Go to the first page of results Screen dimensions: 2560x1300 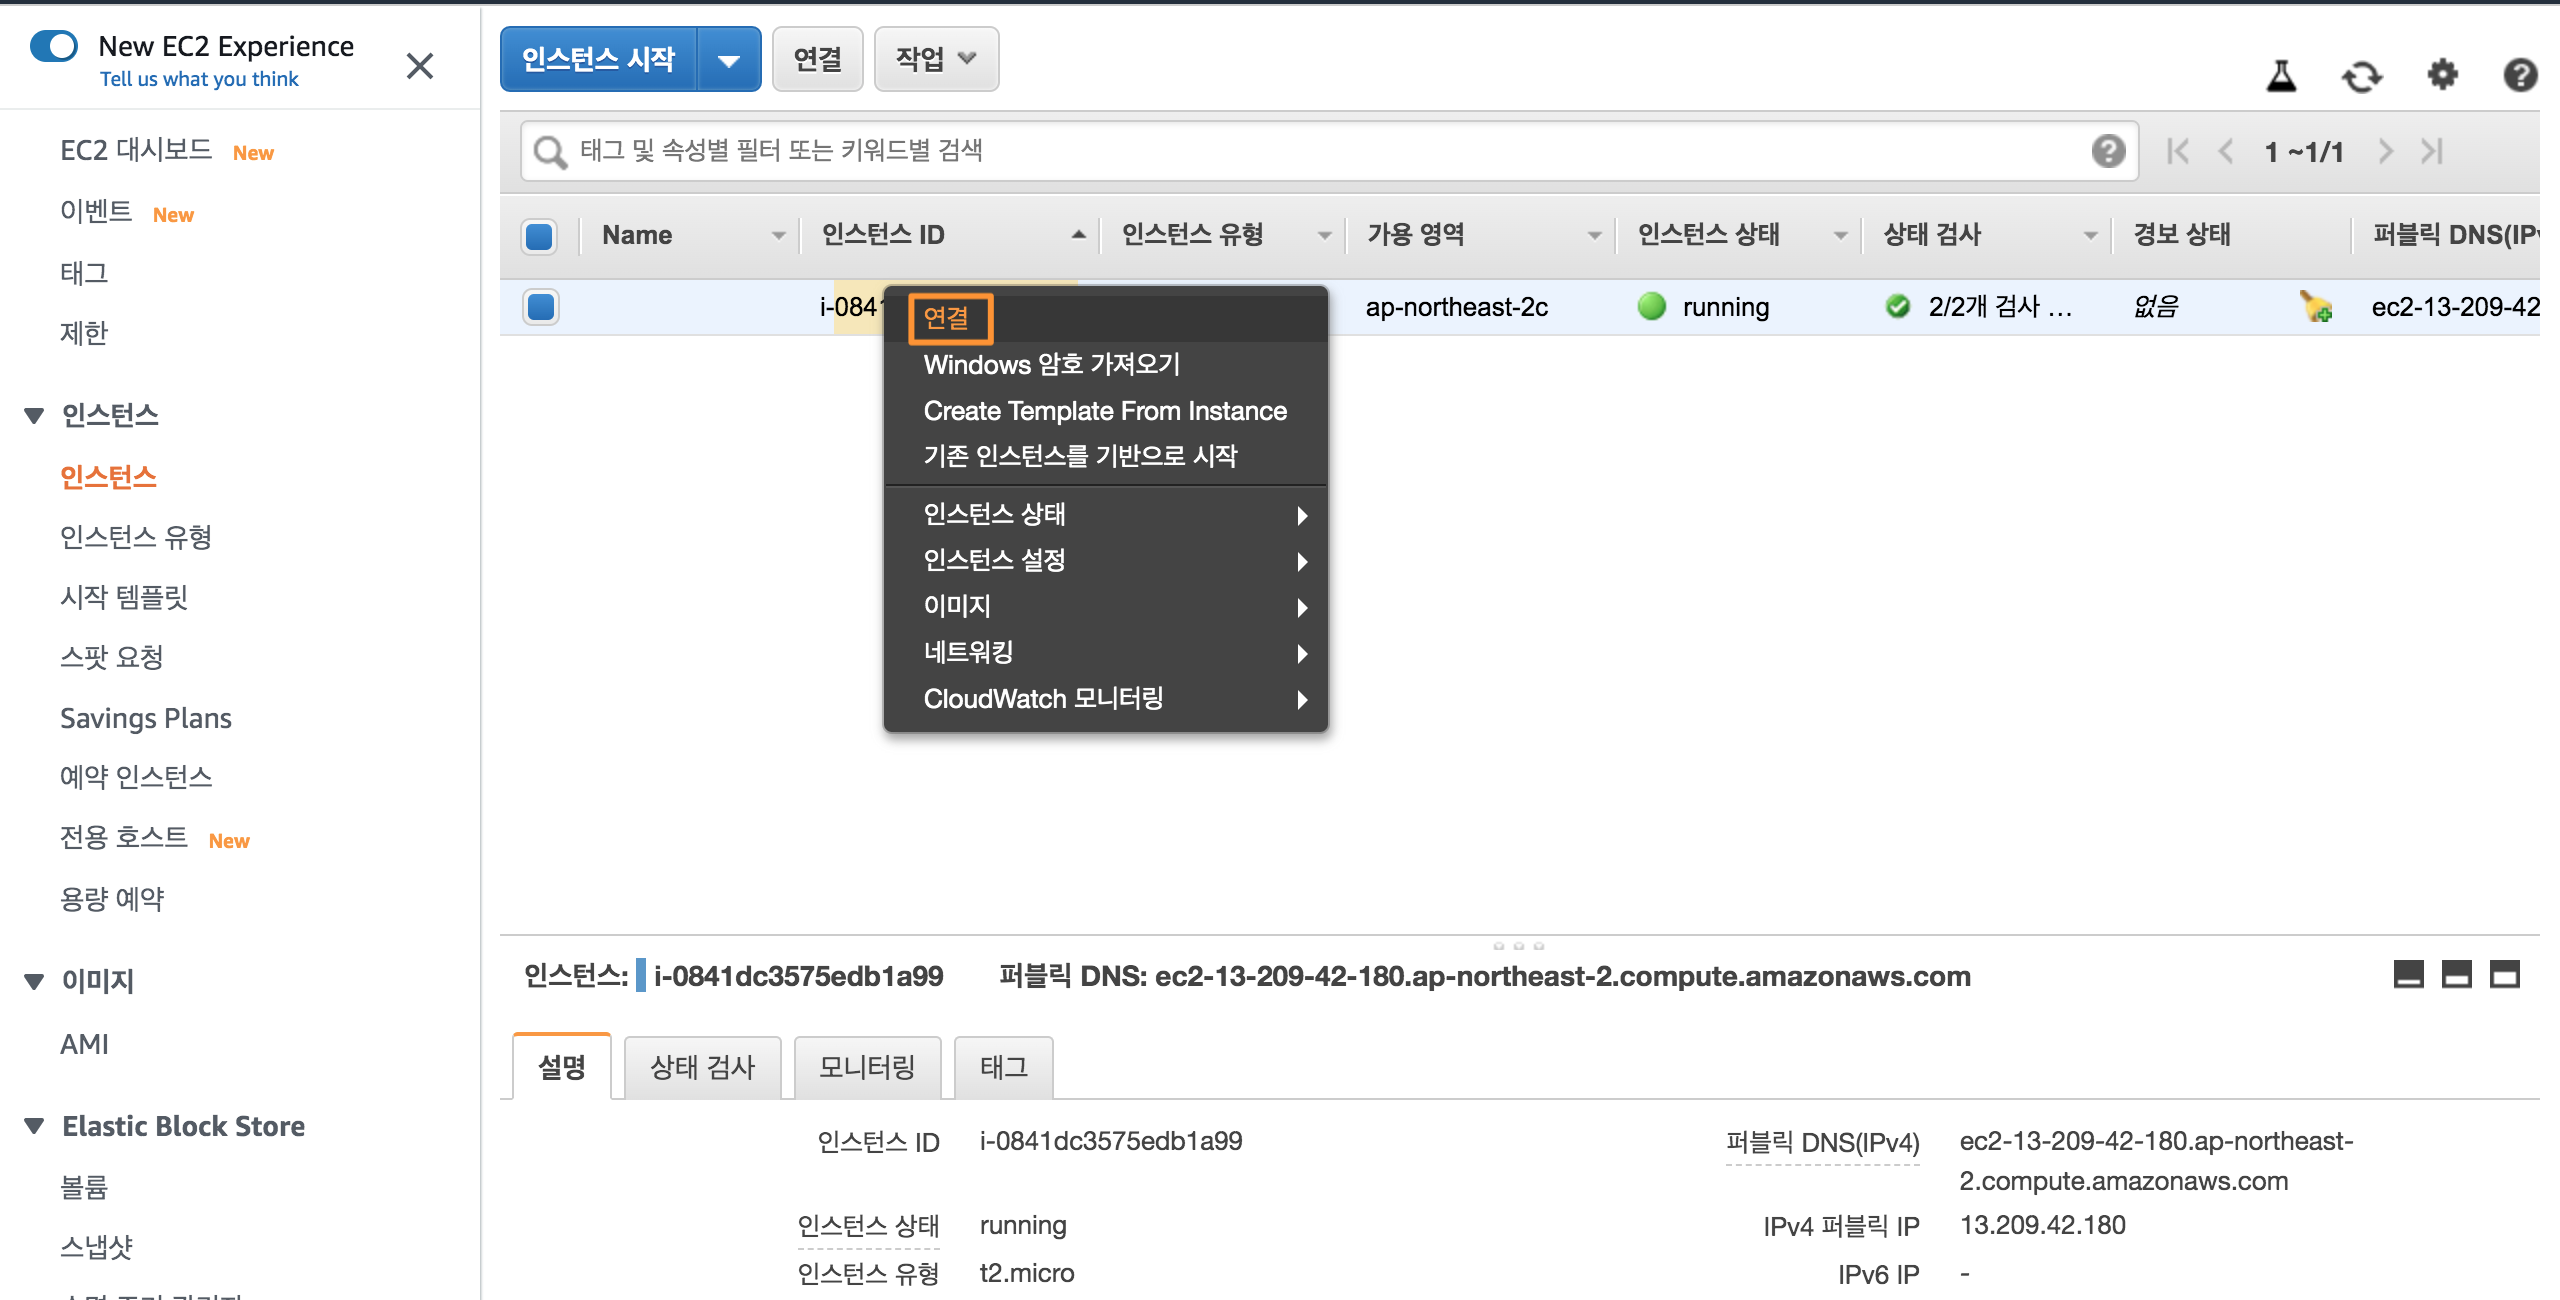[x=2178, y=152]
